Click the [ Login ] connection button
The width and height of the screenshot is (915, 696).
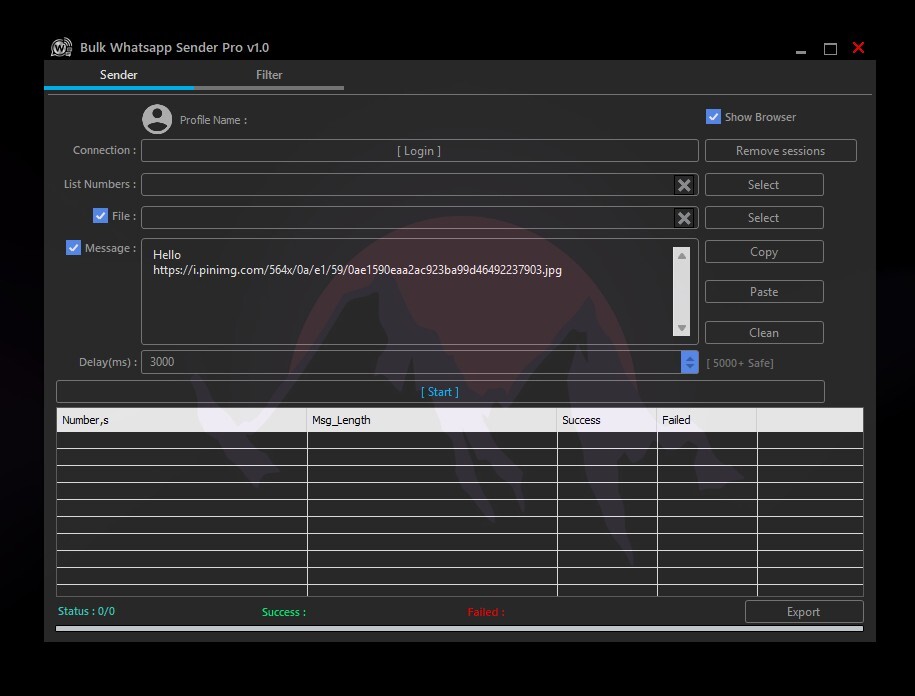420,151
